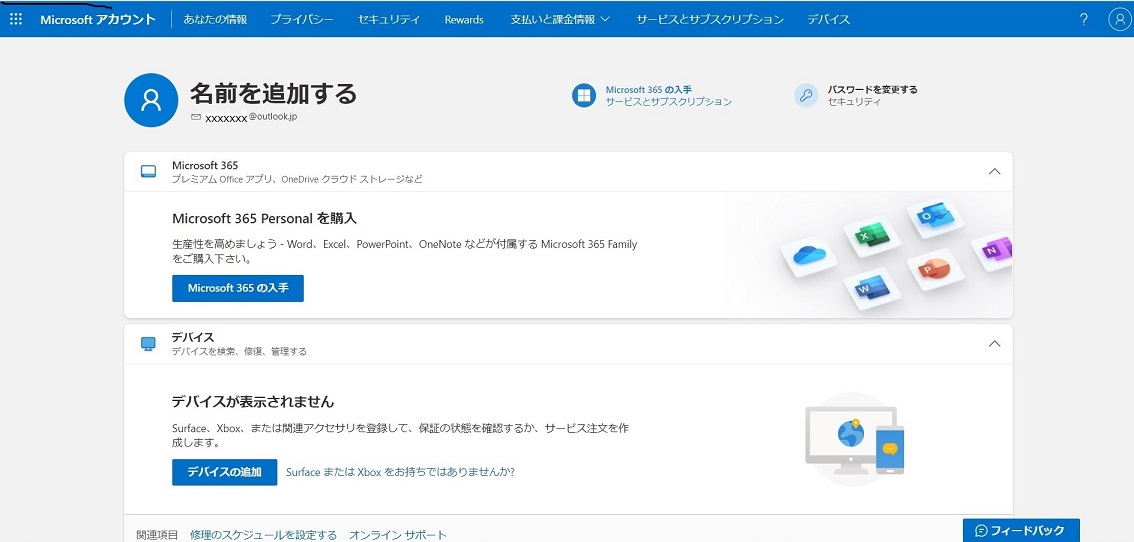1134x542 pixels.
Task: Click the 関連項目 label
Action: point(157,535)
